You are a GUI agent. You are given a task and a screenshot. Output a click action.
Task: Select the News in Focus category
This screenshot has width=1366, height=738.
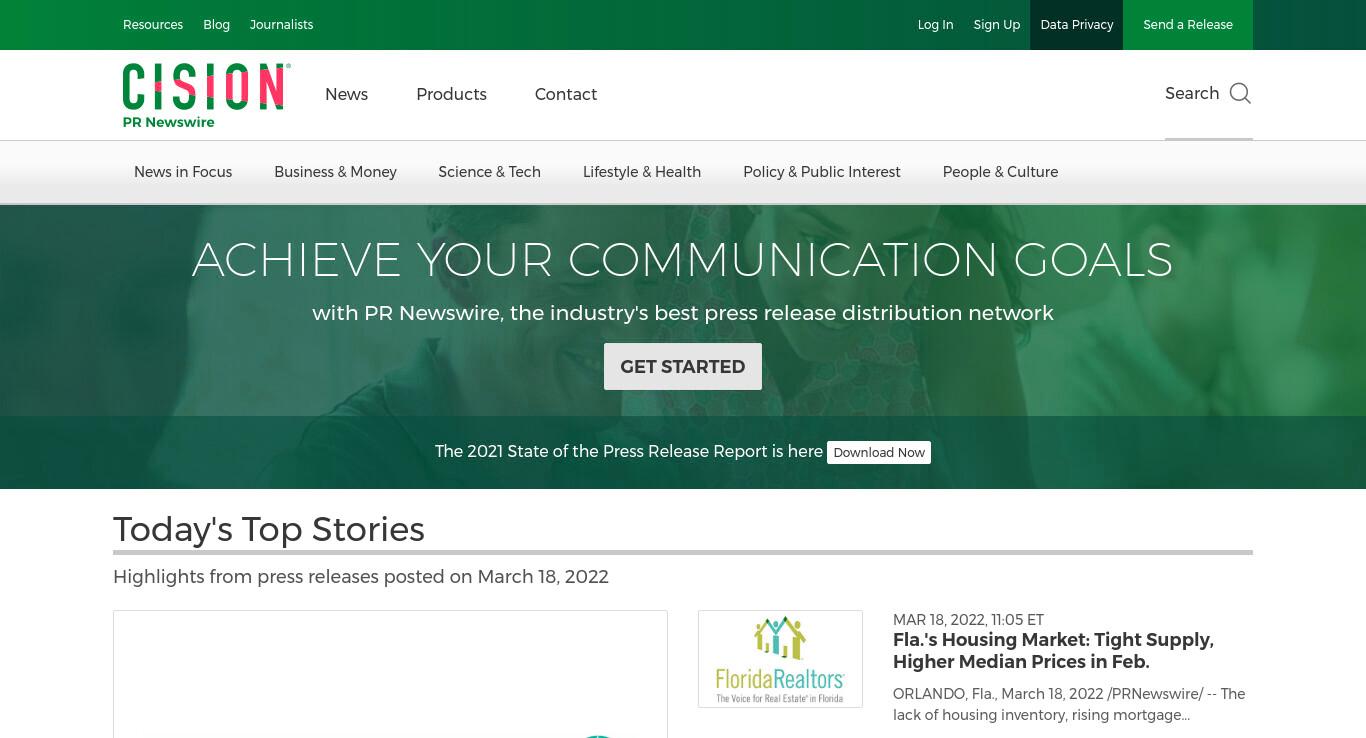click(183, 172)
